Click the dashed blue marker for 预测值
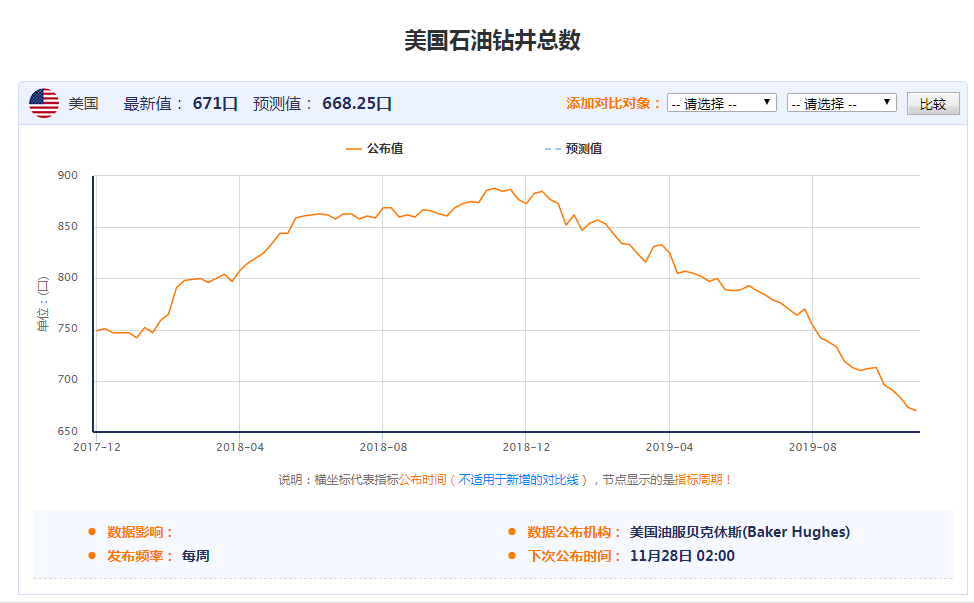 pyautogui.click(x=552, y=149)
